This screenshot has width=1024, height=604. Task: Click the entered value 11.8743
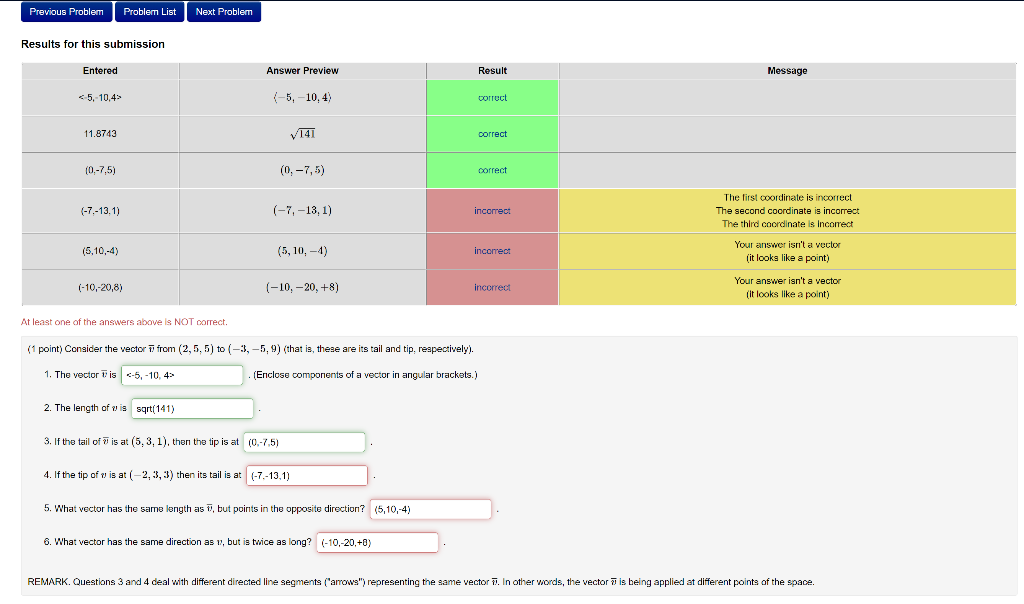(100, 134)
